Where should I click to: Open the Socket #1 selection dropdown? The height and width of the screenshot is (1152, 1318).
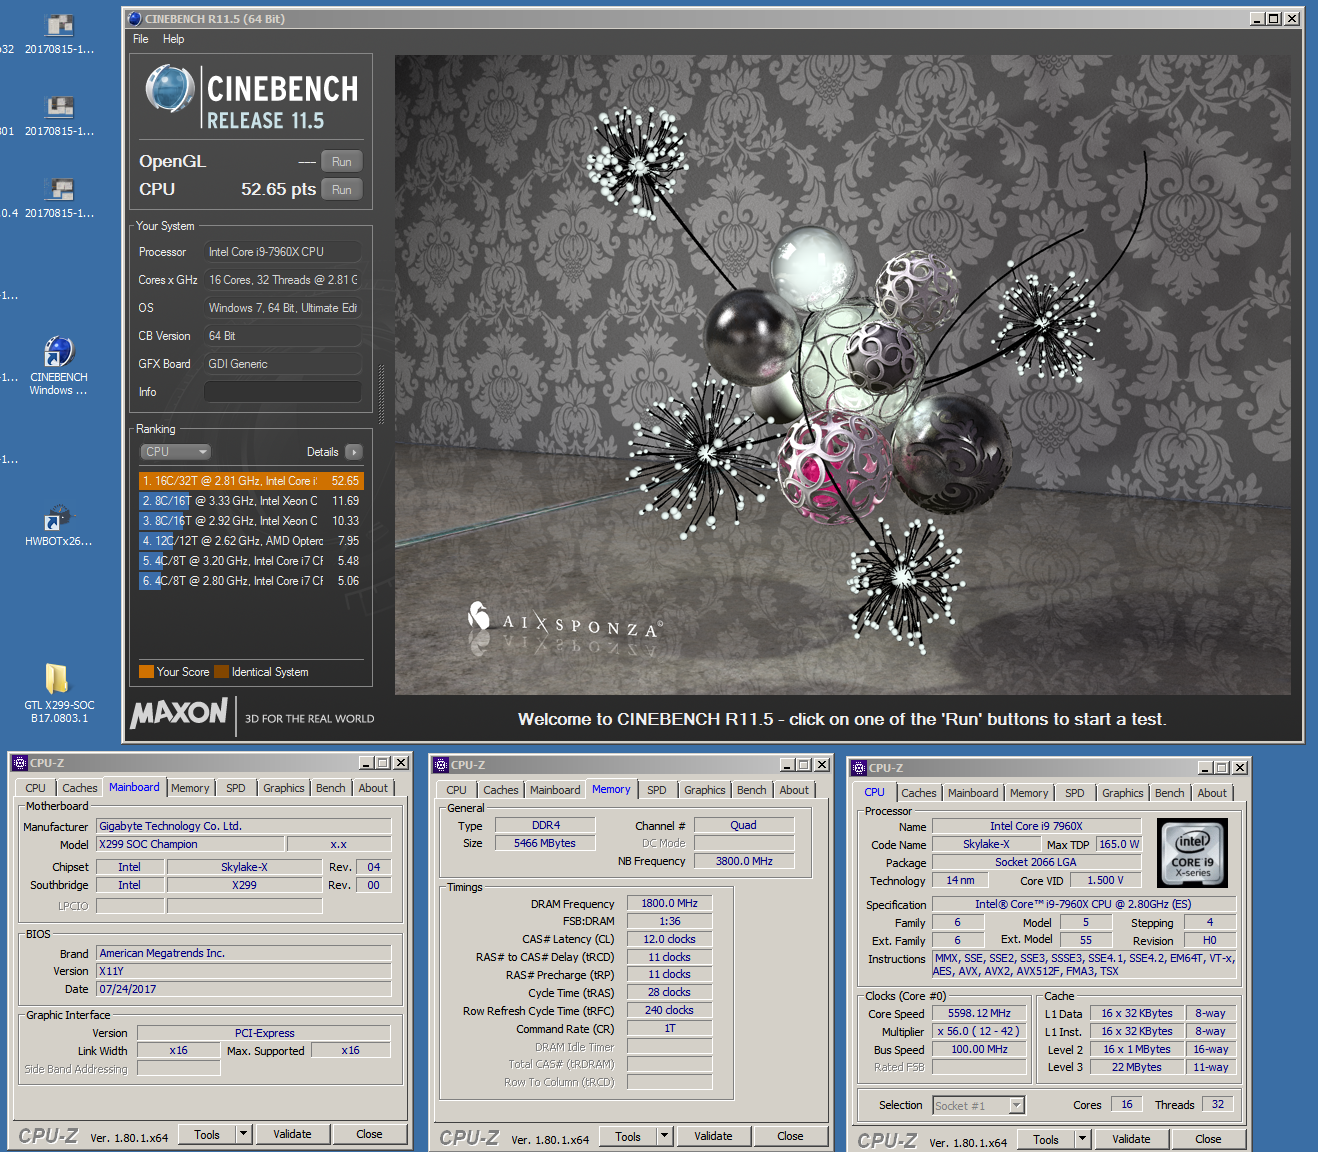pos(1016,1105)
